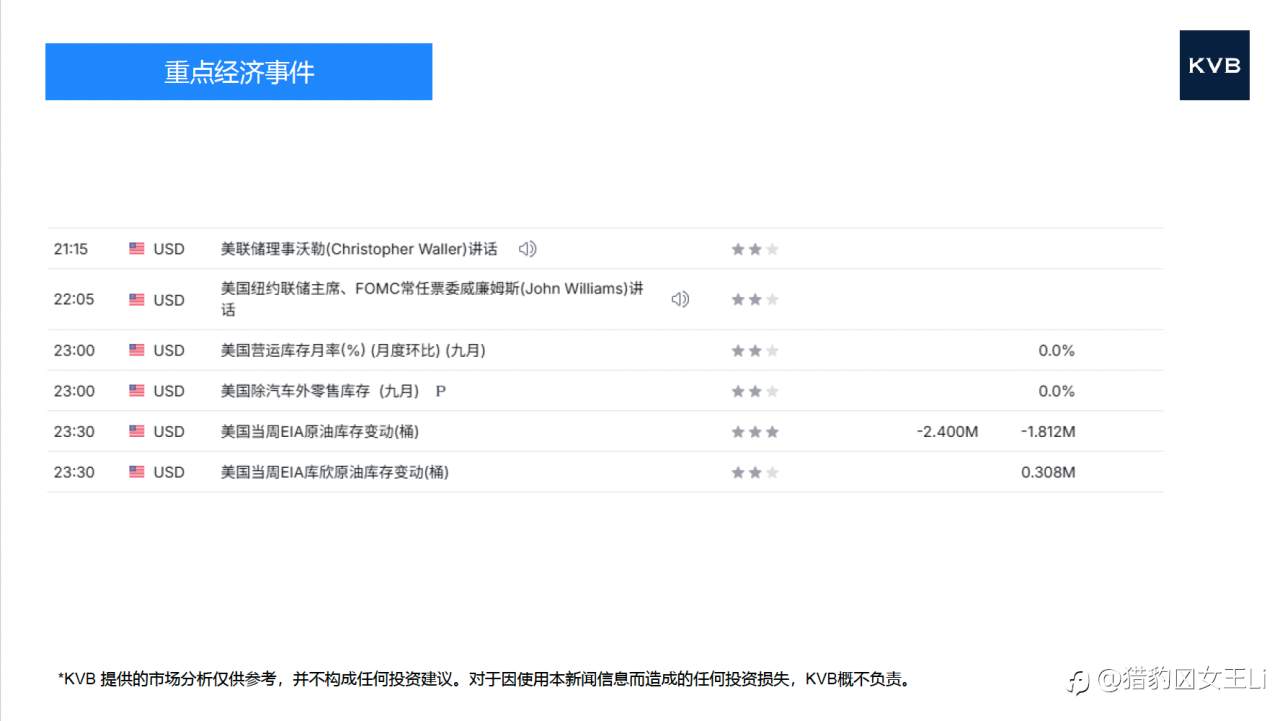Viewport: 1280px width, 721px height.
Task: Click importance stars for Waller speech
Action: (x=755, y=249)
